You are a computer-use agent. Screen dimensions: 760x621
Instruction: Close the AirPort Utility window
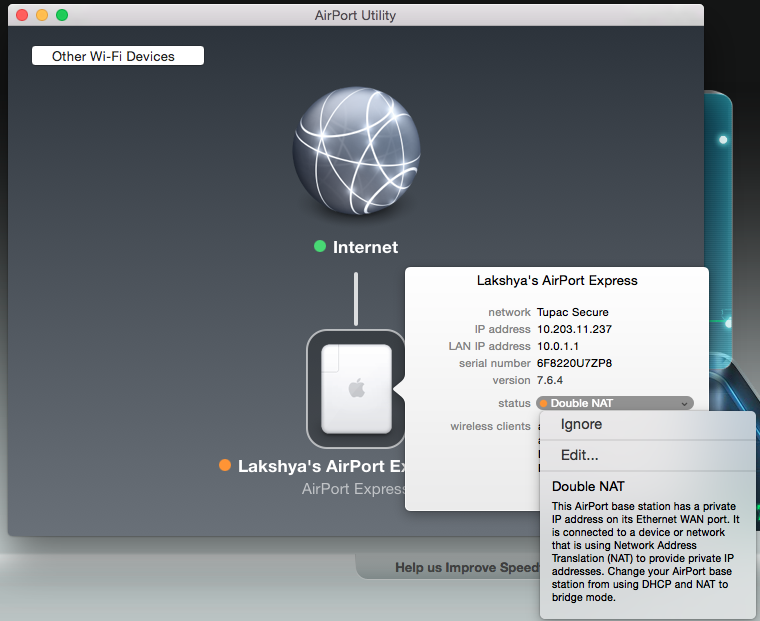click(22, 15)
